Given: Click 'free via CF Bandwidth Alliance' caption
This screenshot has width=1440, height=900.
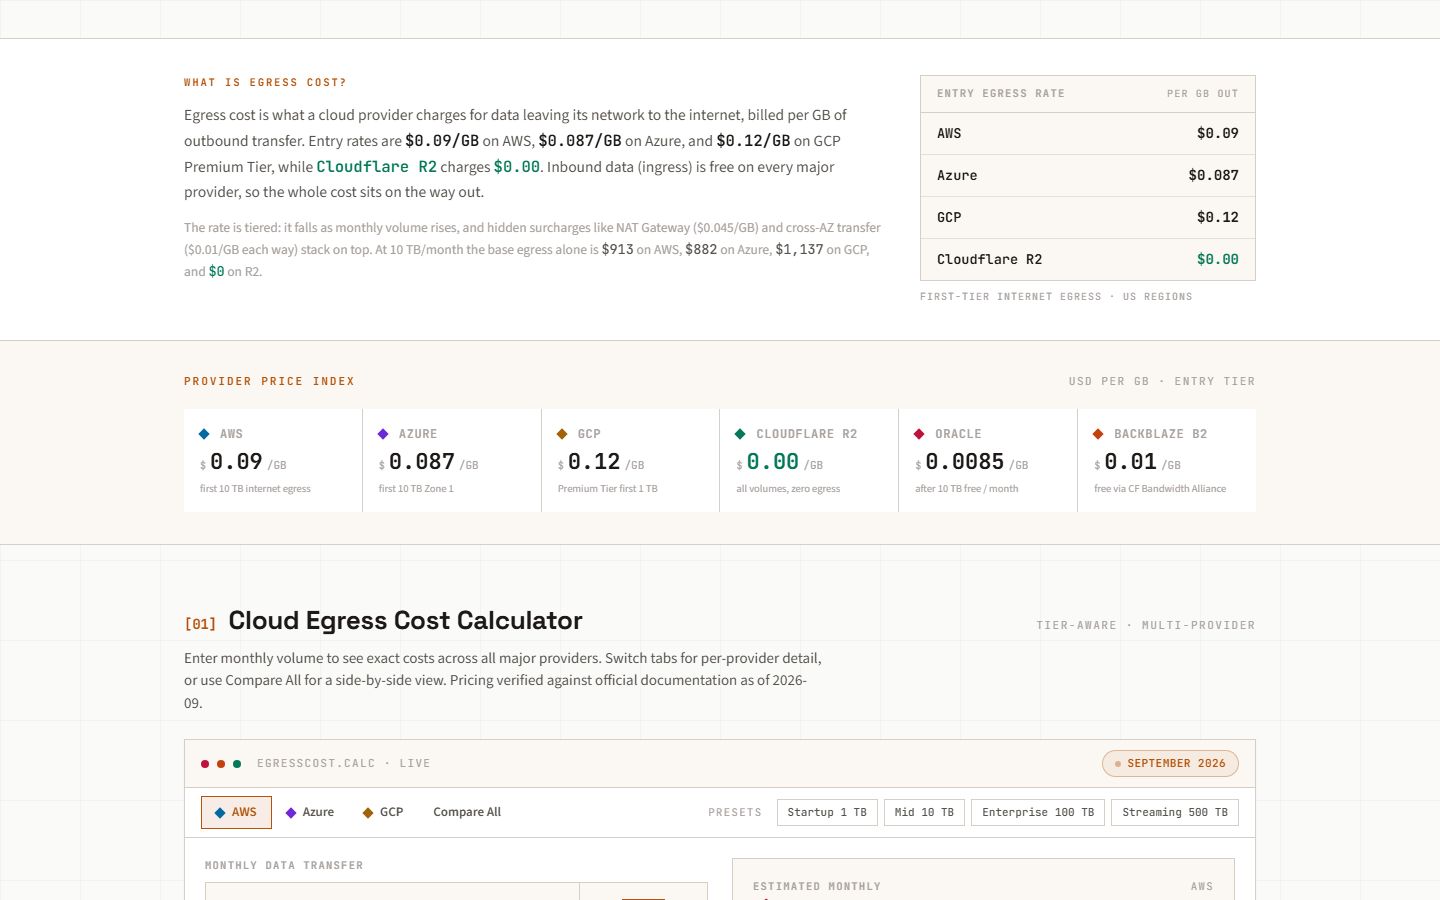Looking at the screenshot, I should tap(1160, 489).
